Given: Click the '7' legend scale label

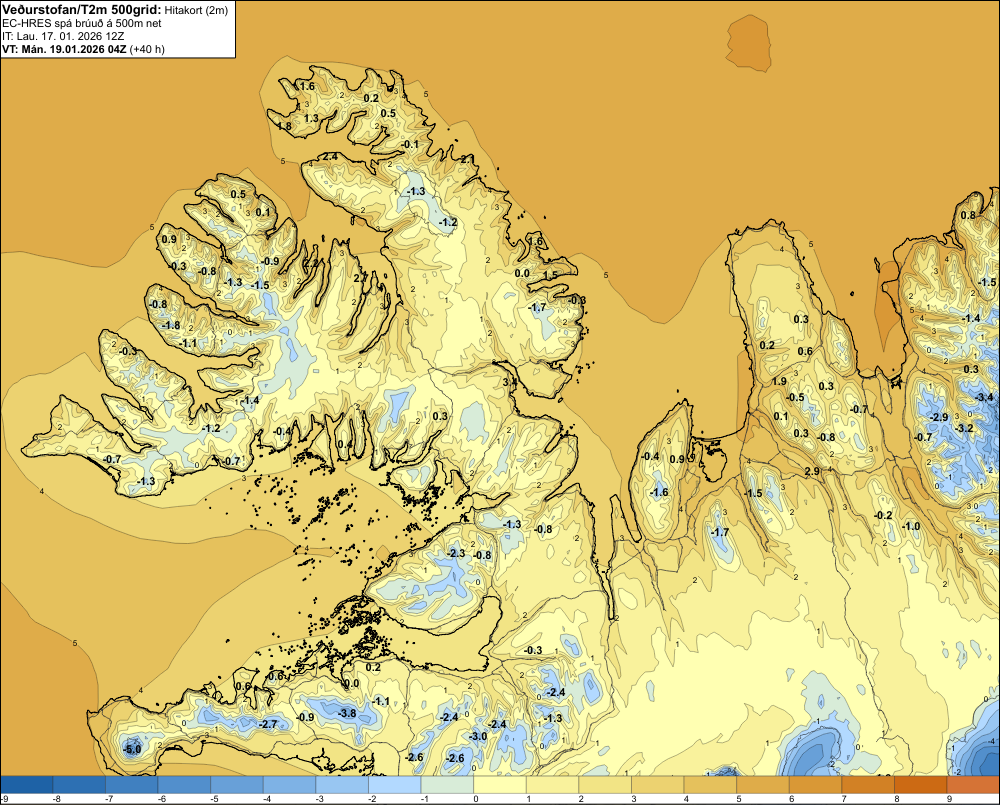Looking at the screenshot, I should point(844,799).
